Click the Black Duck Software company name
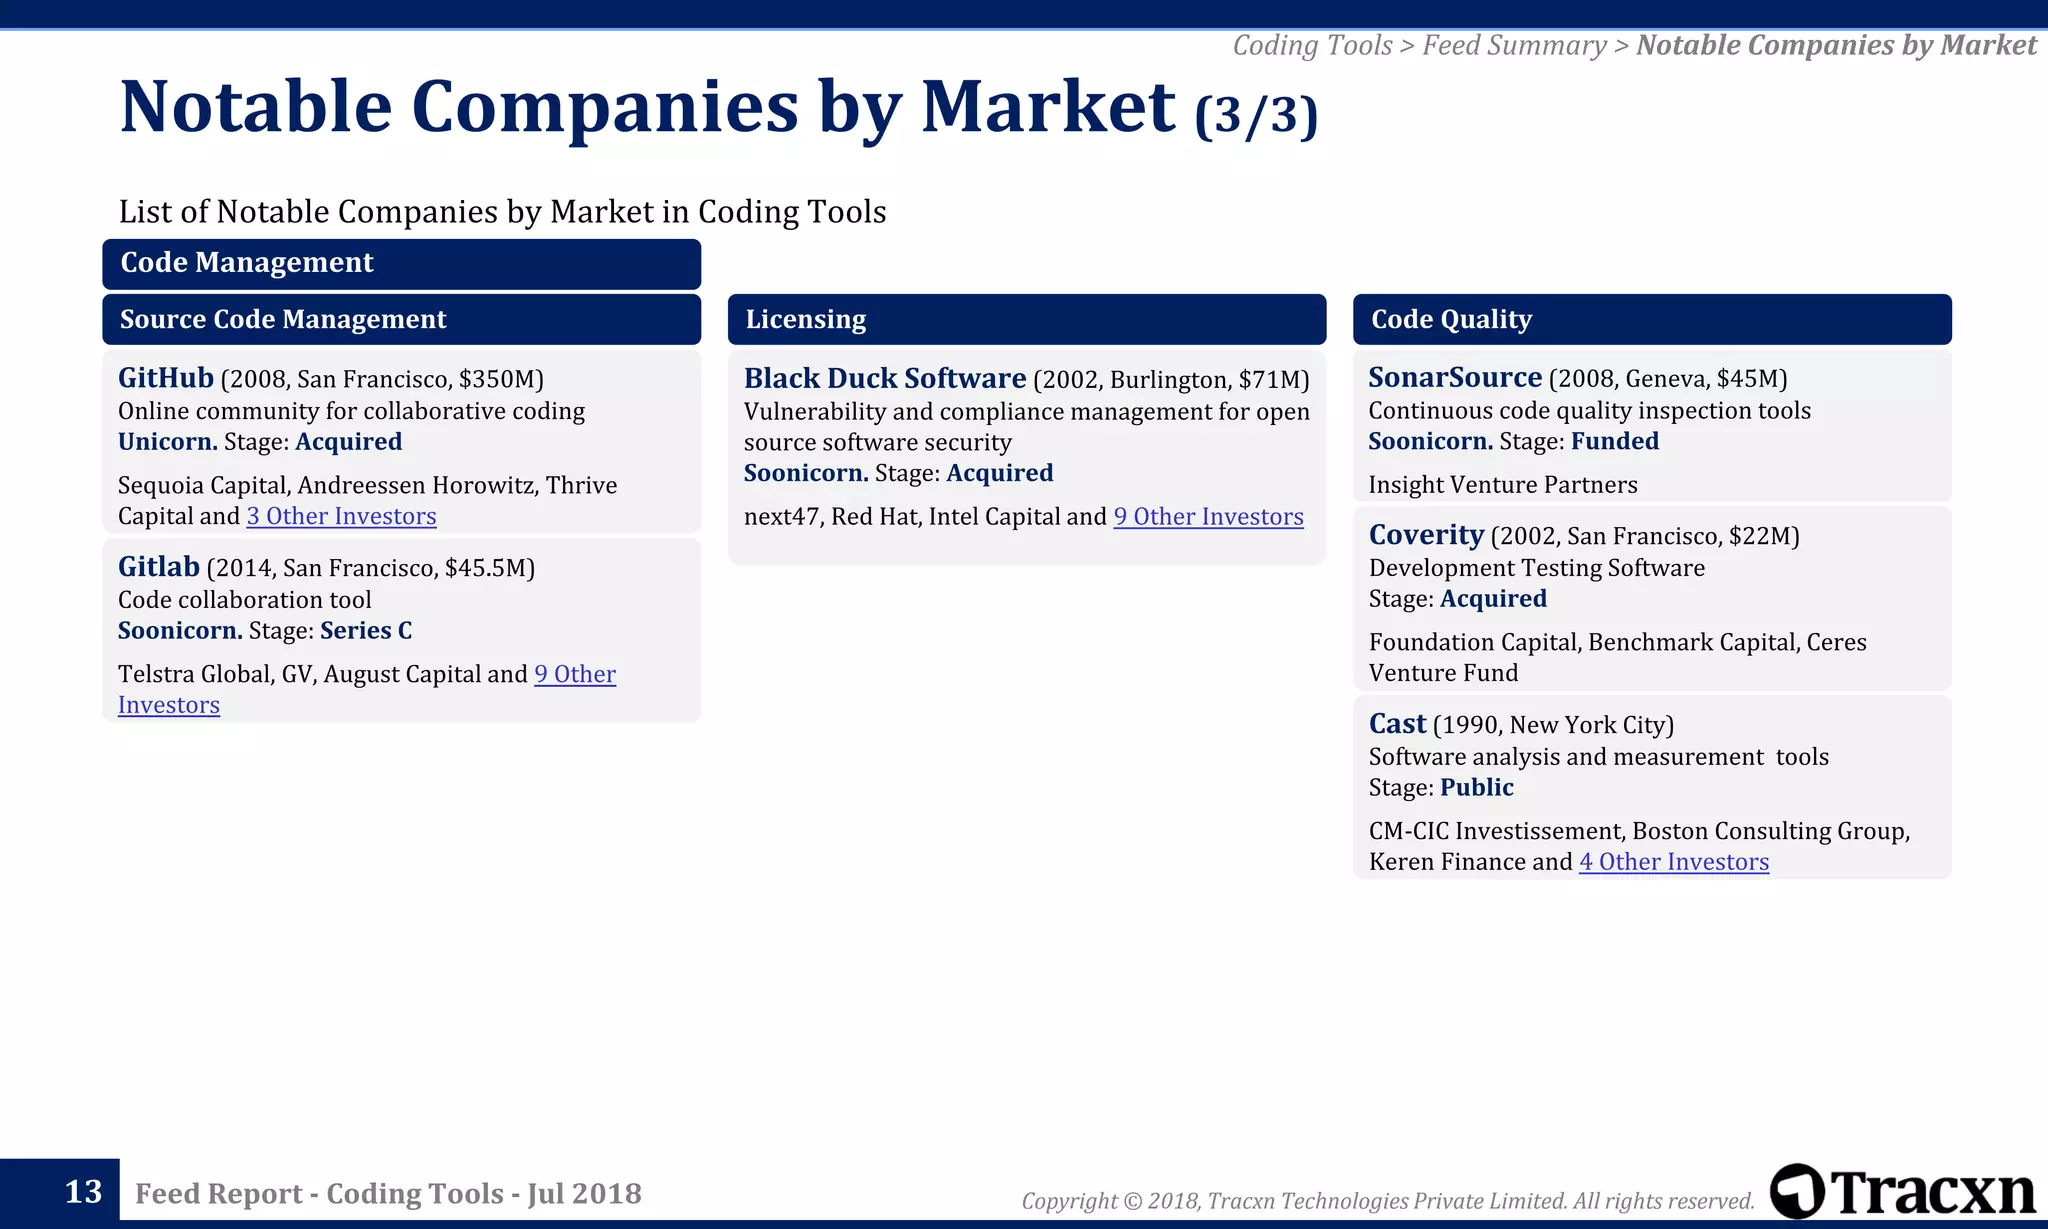This screenshot has height=1229, width=2048. click(885, 378)
